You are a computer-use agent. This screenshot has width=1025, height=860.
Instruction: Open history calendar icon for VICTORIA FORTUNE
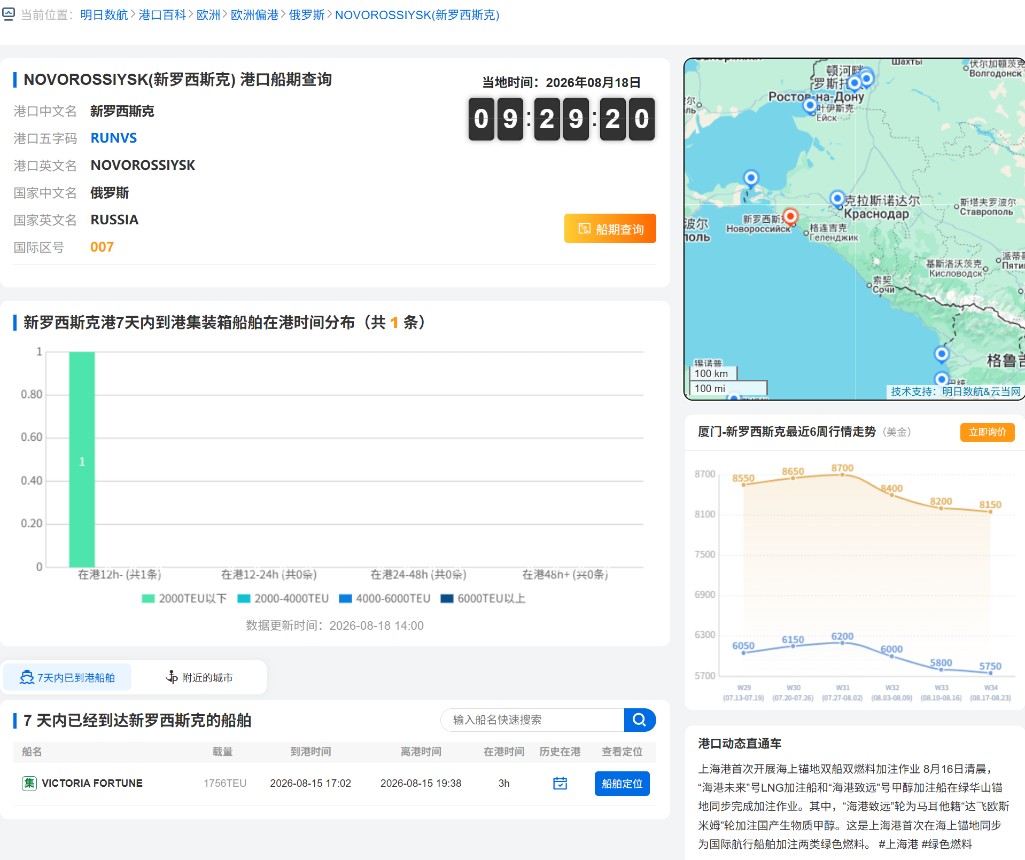click(x=560, y=783)
